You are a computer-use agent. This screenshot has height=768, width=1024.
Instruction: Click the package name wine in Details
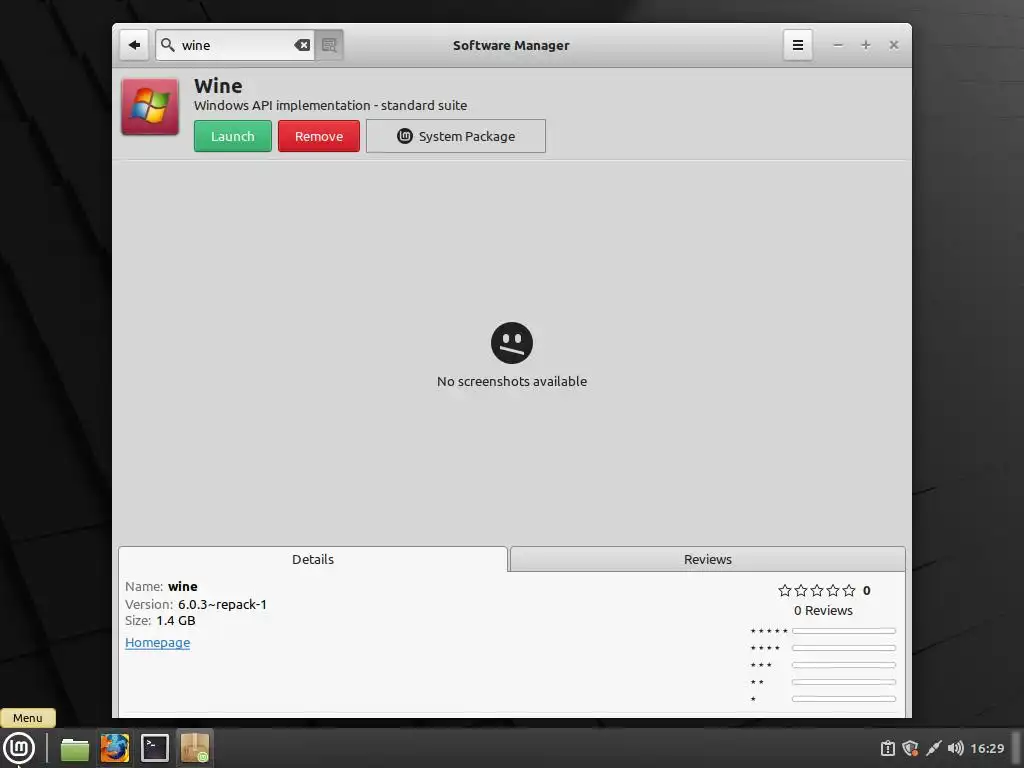(183, 586)
